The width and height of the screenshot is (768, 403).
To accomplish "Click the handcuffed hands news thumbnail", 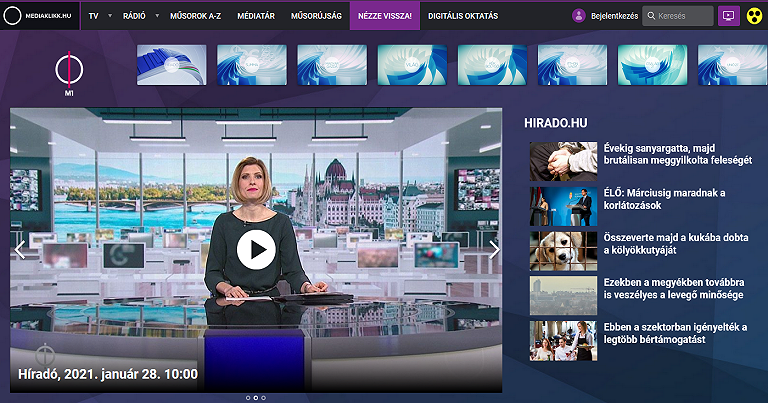I will coord(563,162).
